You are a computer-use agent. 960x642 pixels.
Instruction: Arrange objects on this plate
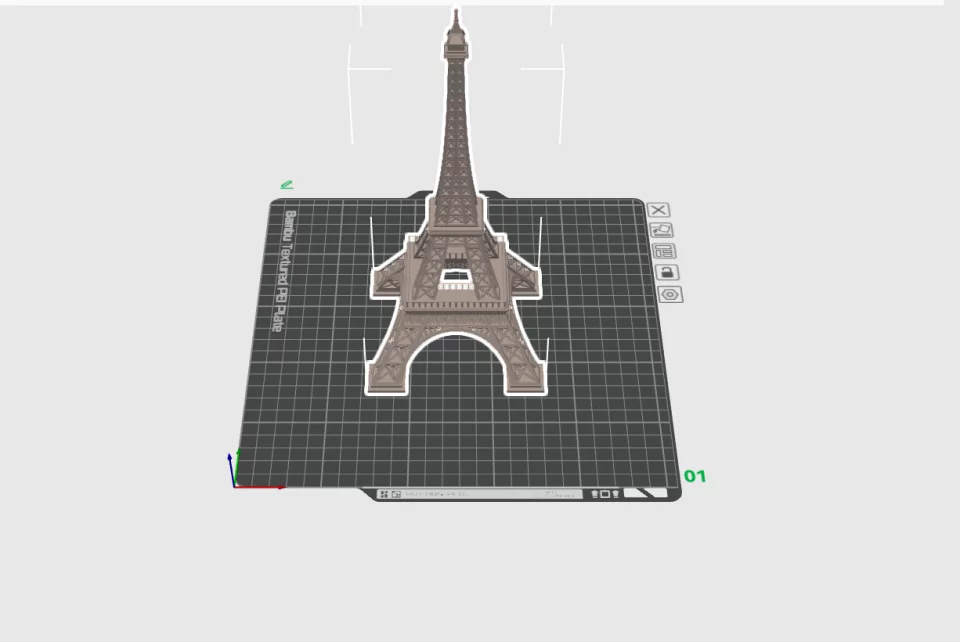click(x=664, y=251)
